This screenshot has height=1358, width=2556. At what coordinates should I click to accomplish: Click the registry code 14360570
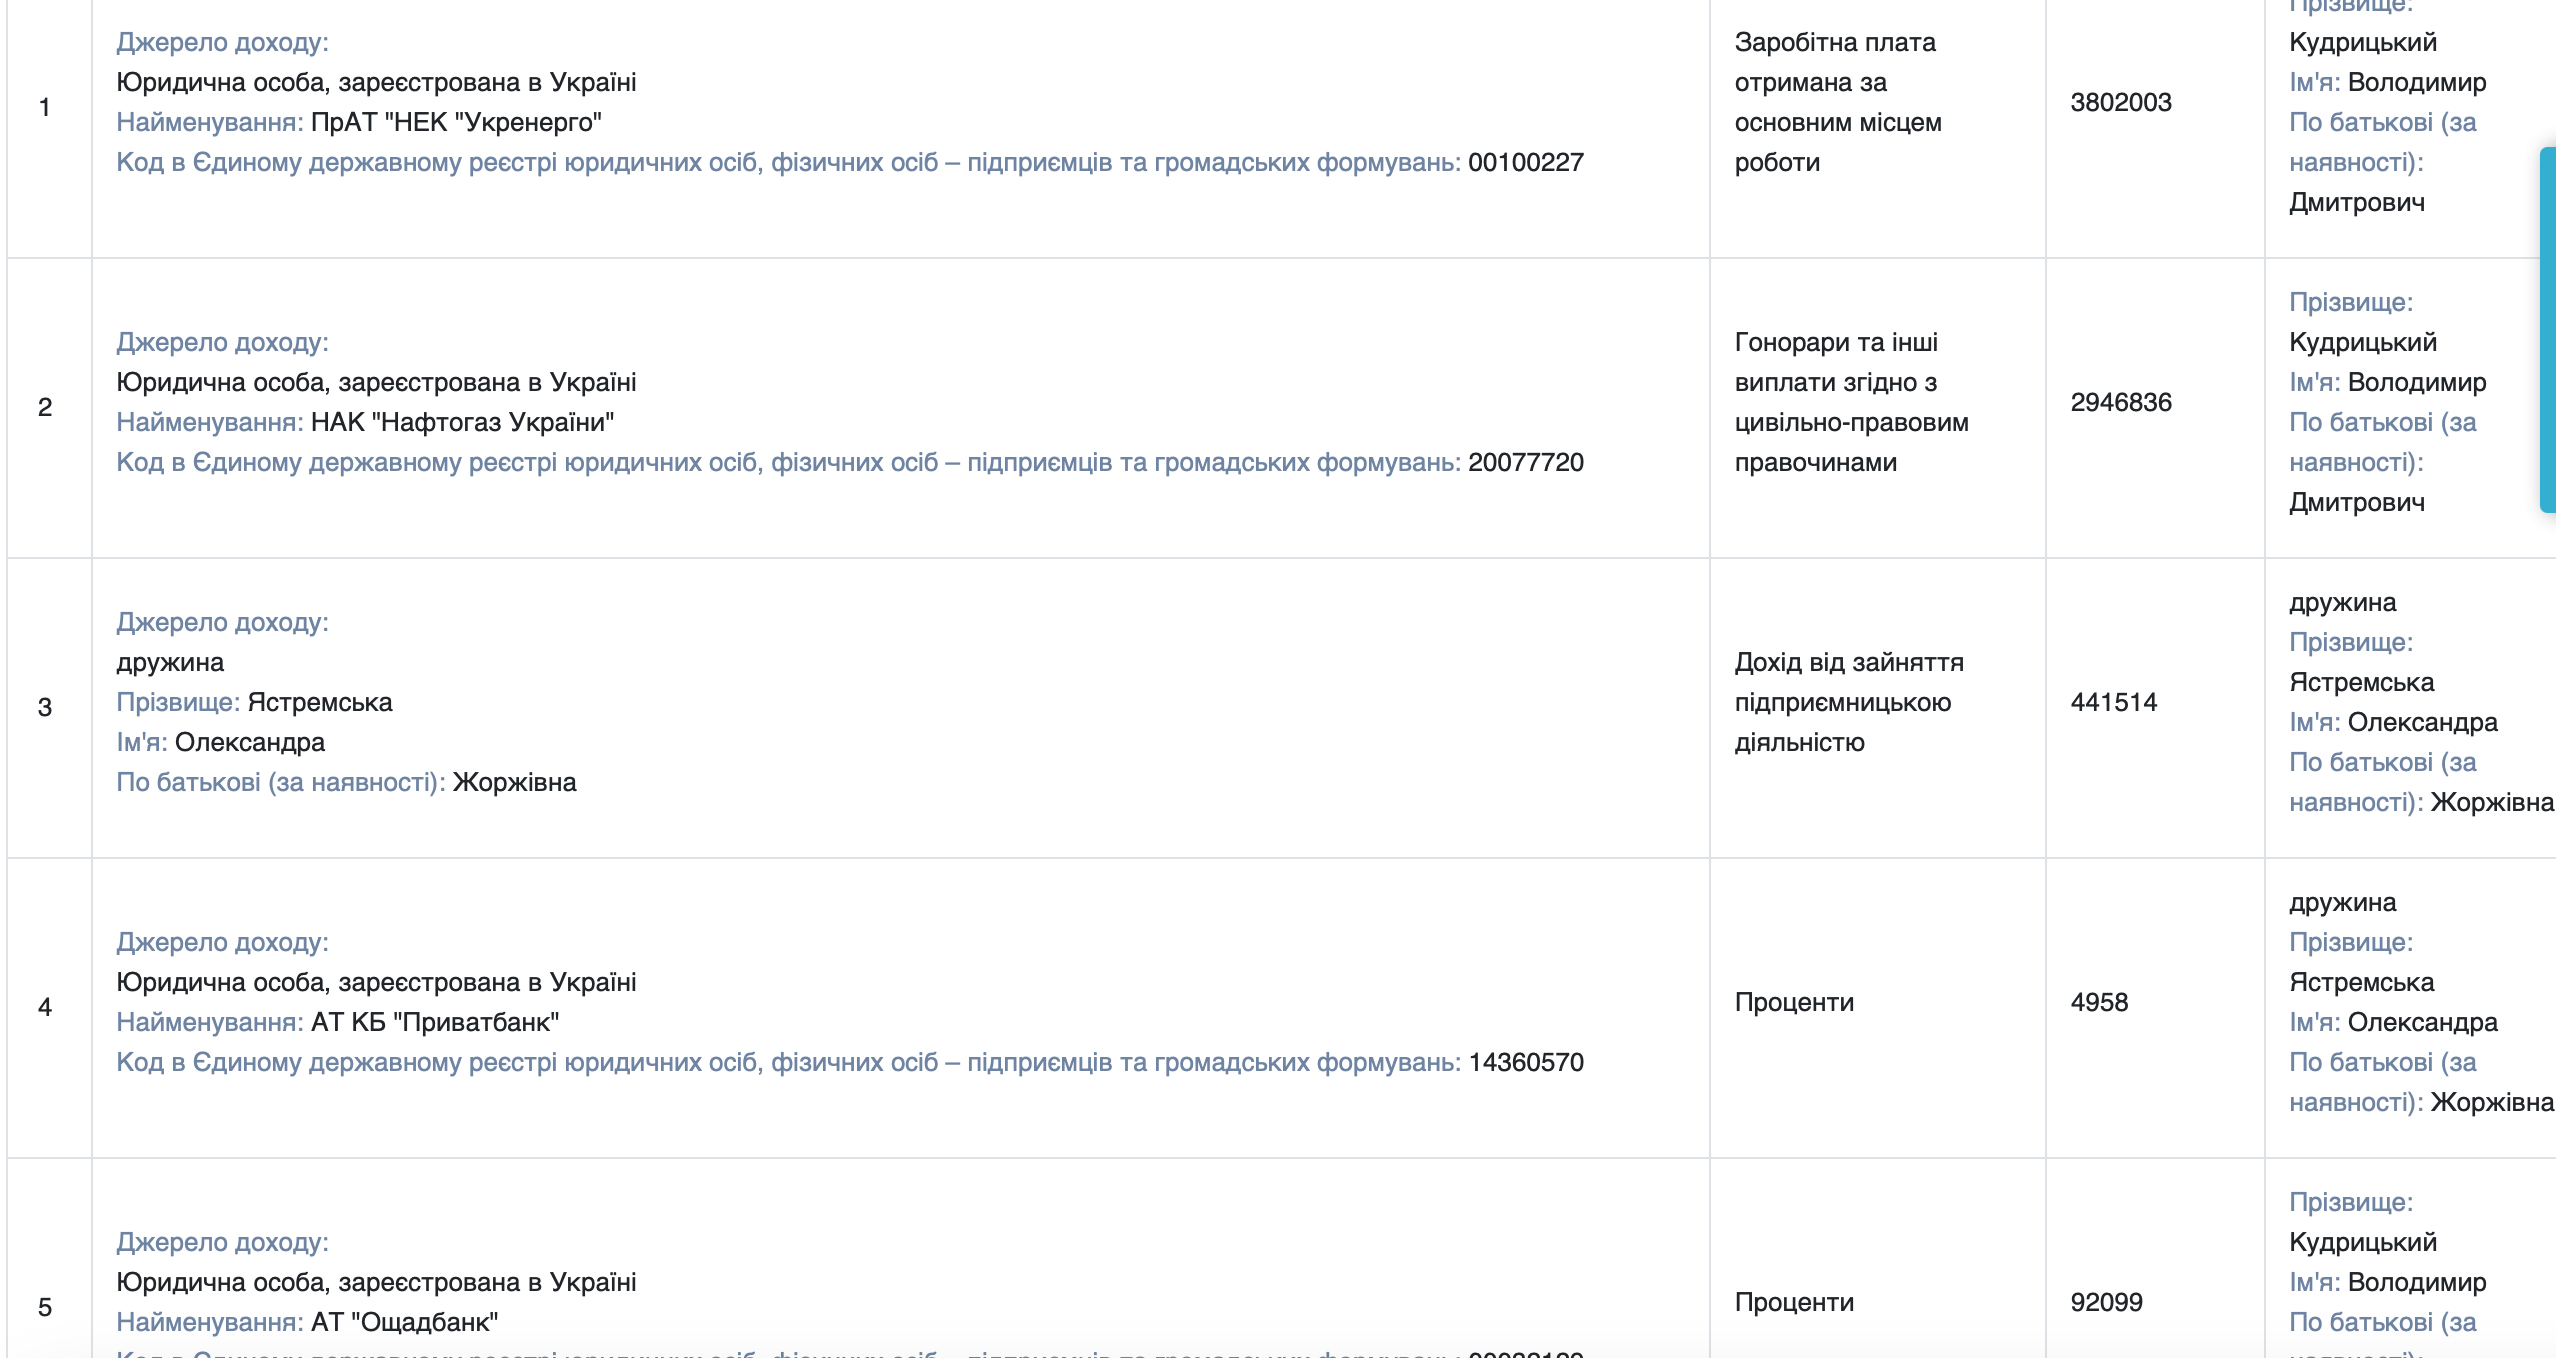[x=1525, y=1062]
